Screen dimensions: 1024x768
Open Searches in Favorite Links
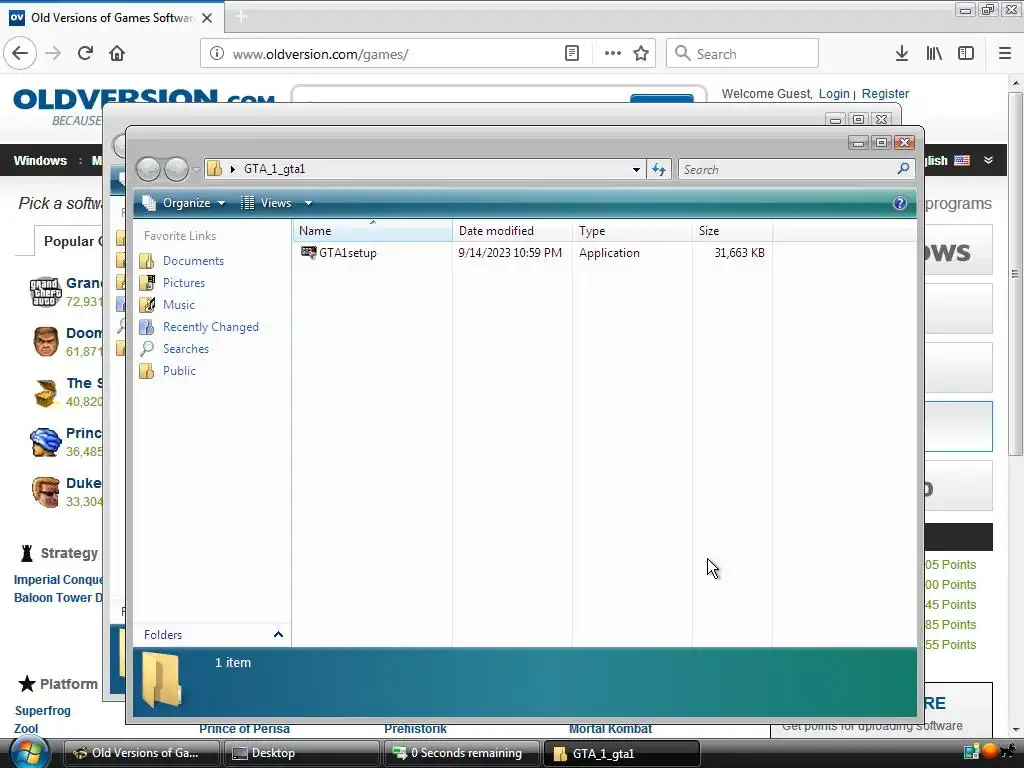pyautogui.click(x=185, y=349)
